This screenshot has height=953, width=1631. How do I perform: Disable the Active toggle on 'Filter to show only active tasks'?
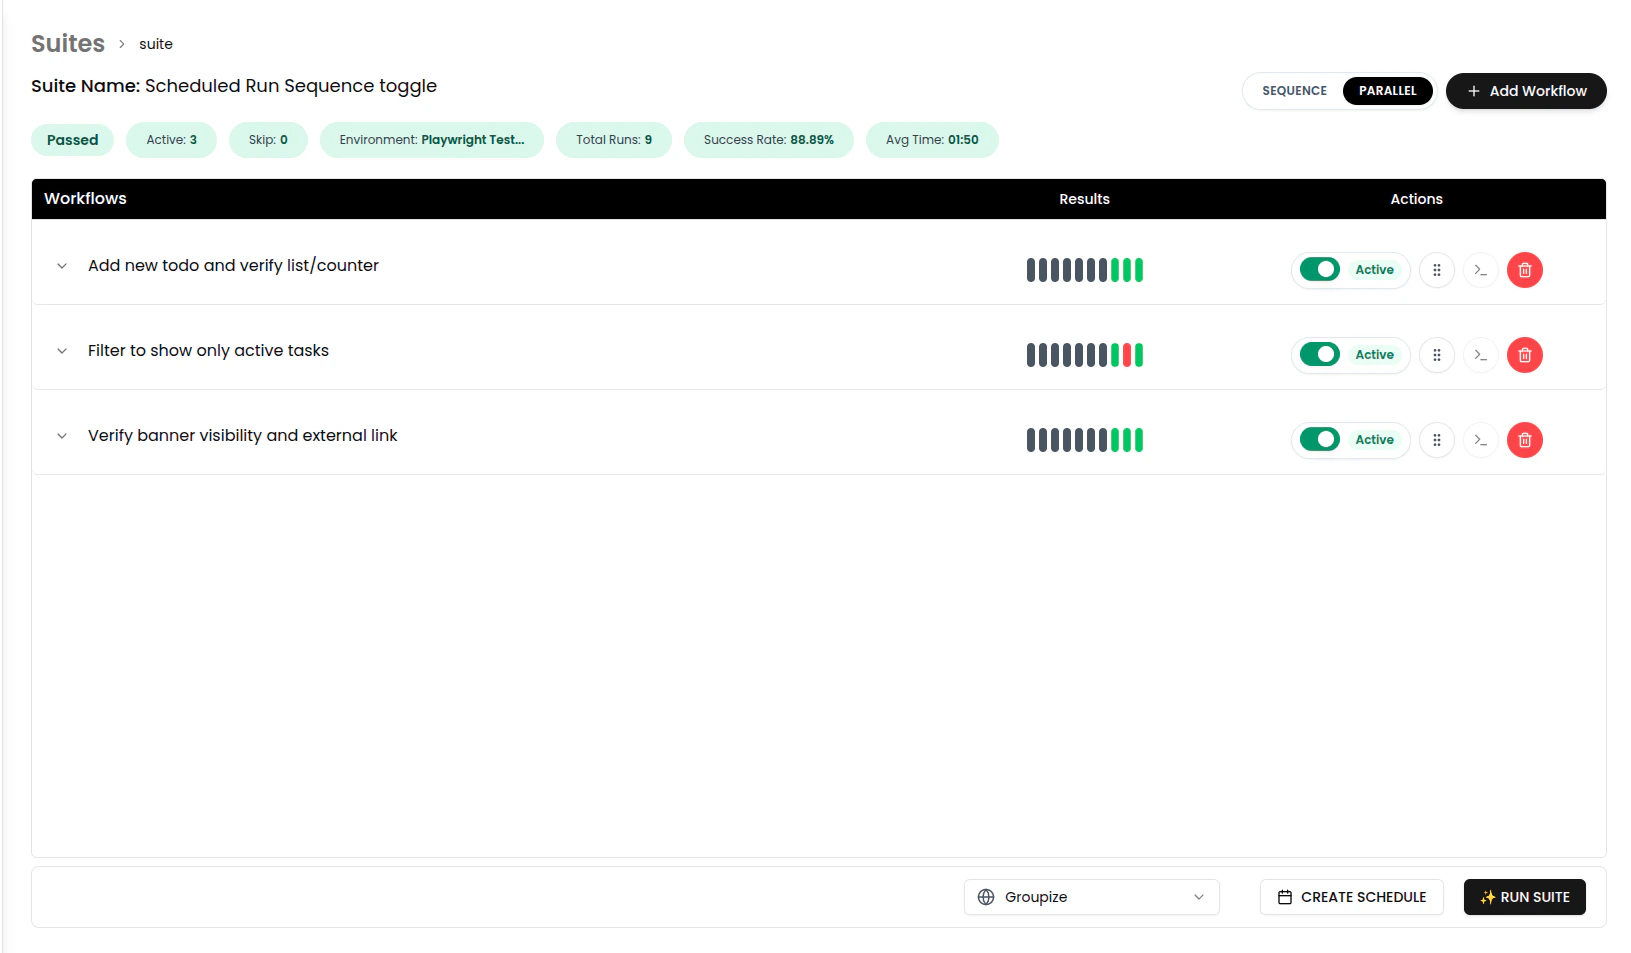click(x=1321, y=355)
